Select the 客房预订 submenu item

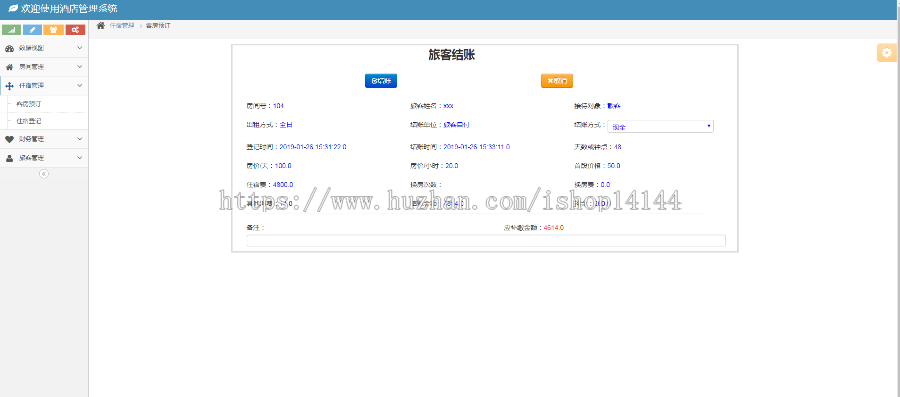(29, 104)
